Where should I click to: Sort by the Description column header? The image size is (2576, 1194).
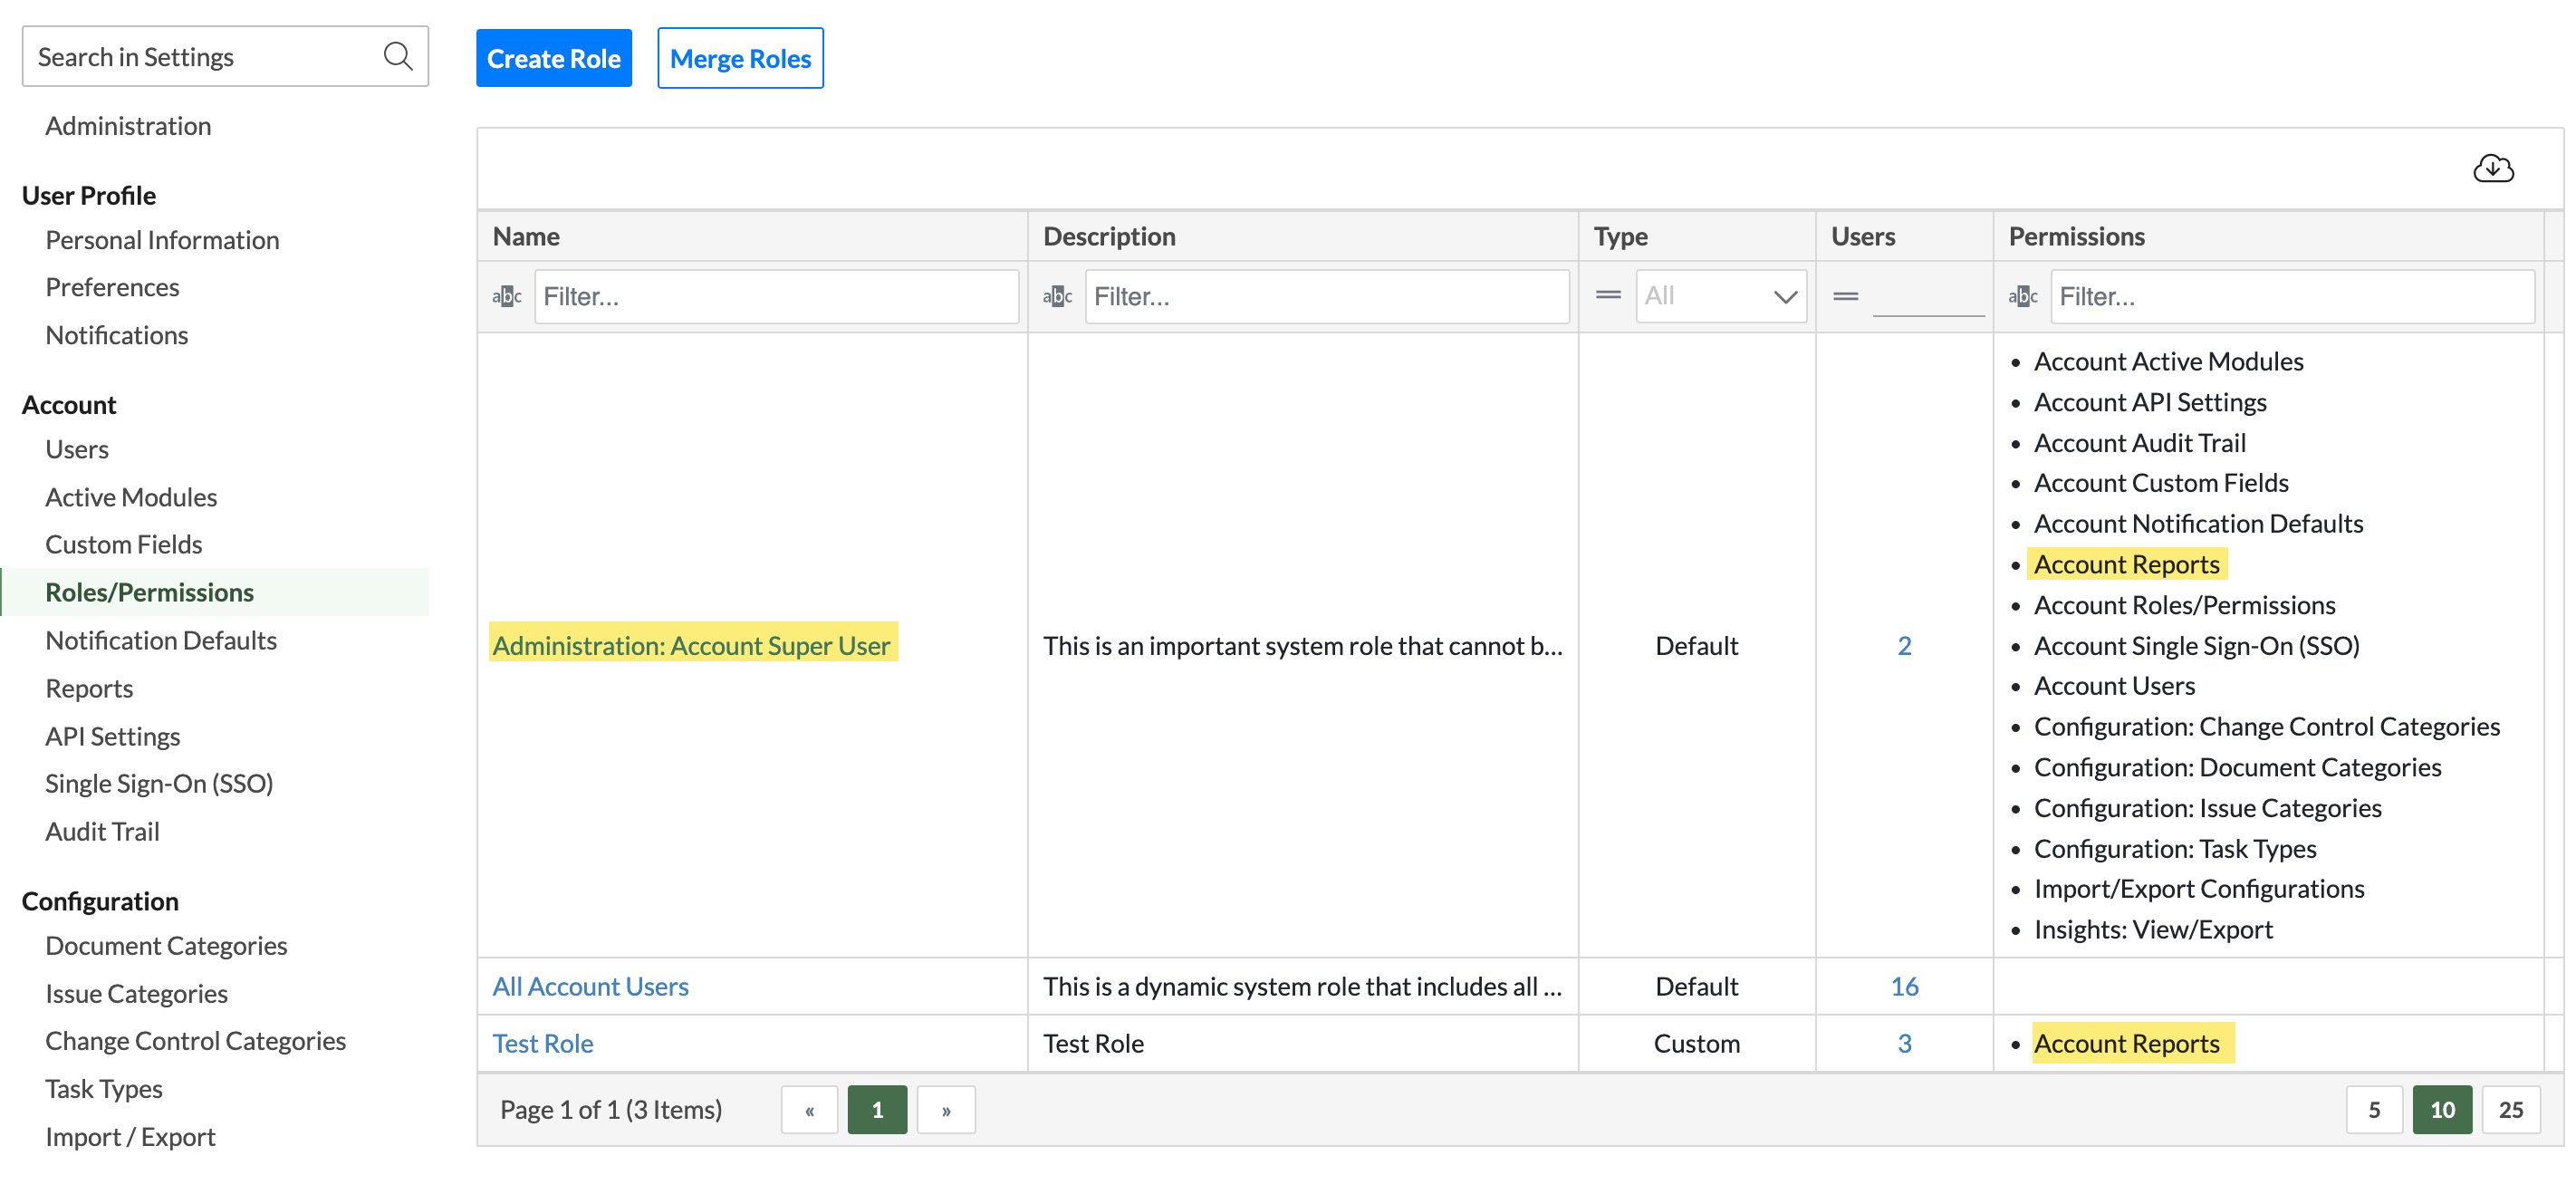pyautogui.click(x=1302, y=236)
